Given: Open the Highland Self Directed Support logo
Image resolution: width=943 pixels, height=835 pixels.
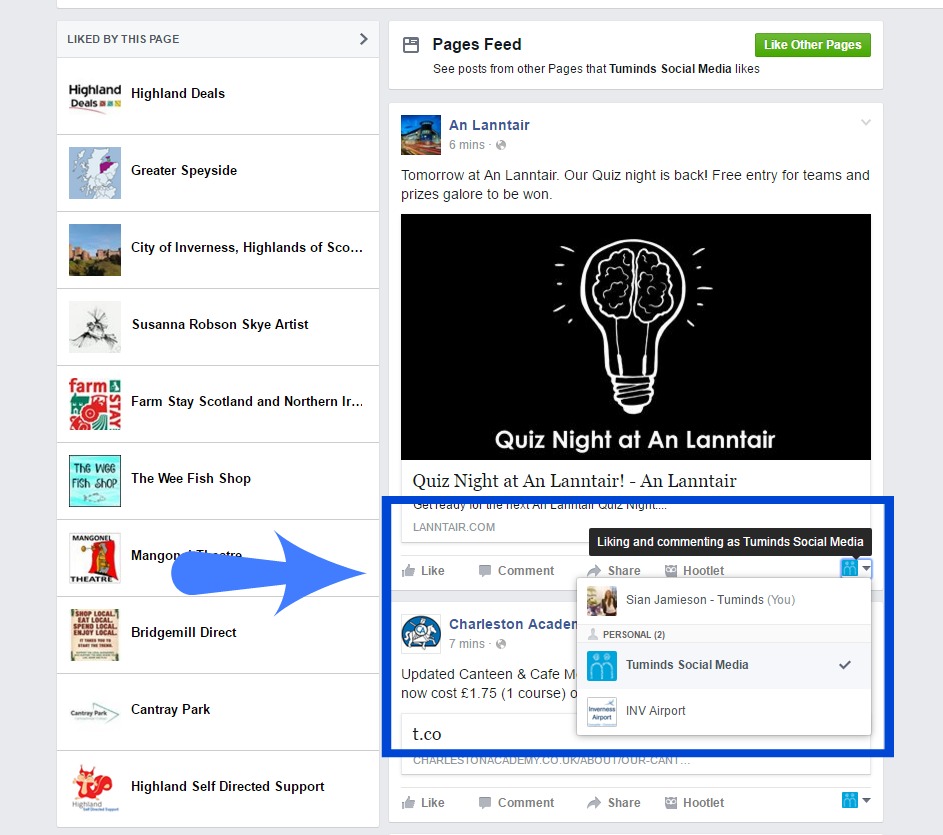Looking at the screenshot, I should pyautogui.click(x=95, y=789).
